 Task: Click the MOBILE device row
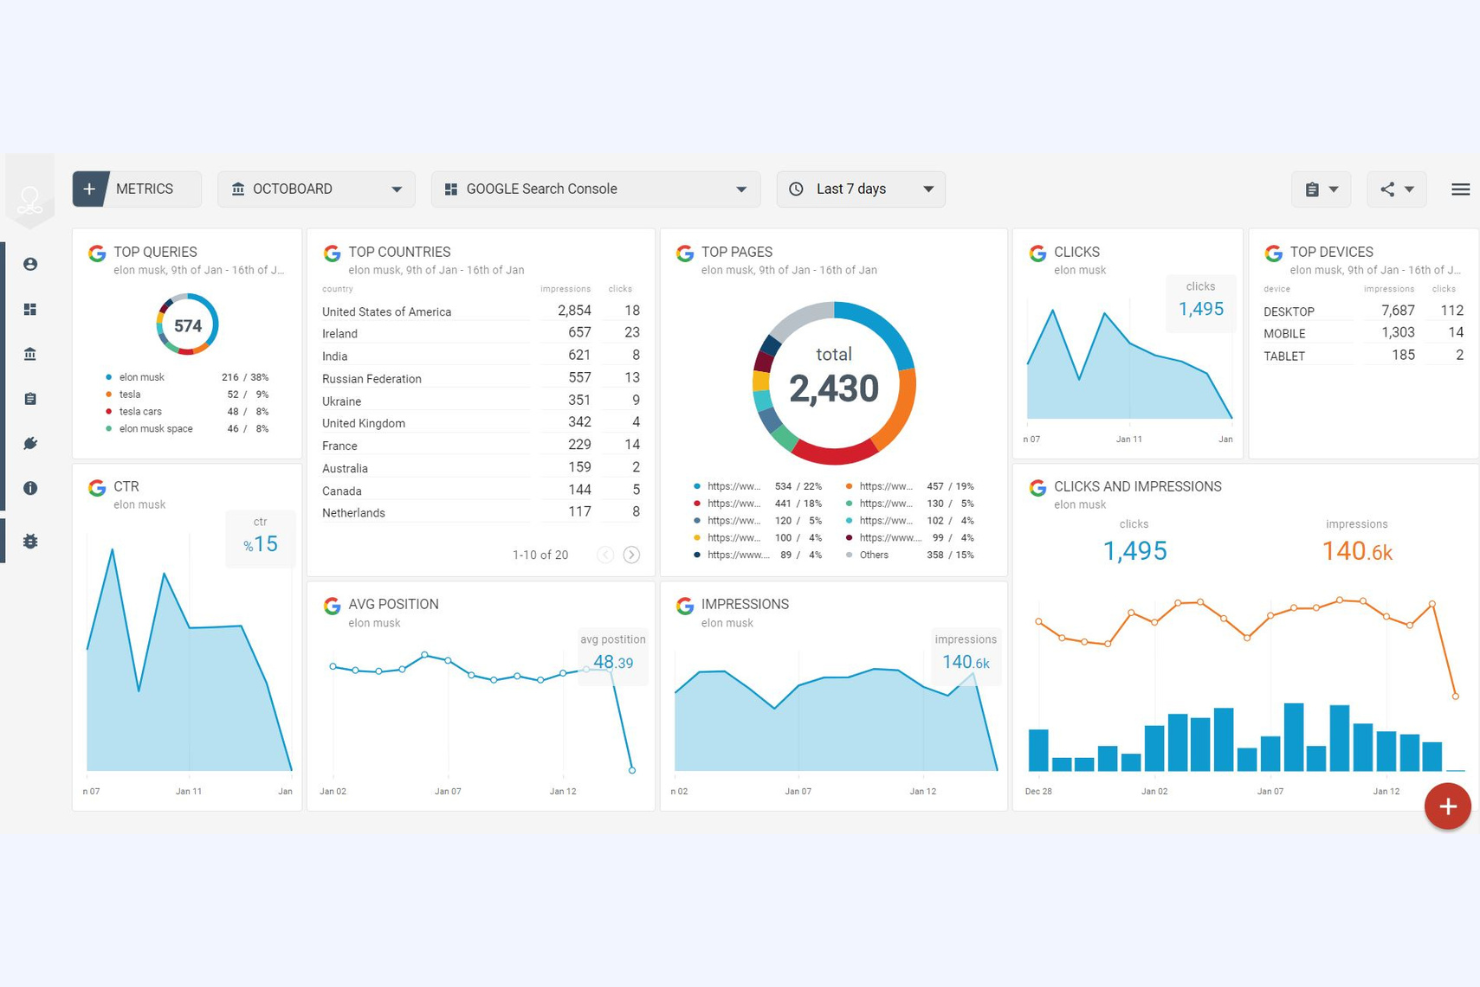pyautogui.click(x=1363, y=333)
